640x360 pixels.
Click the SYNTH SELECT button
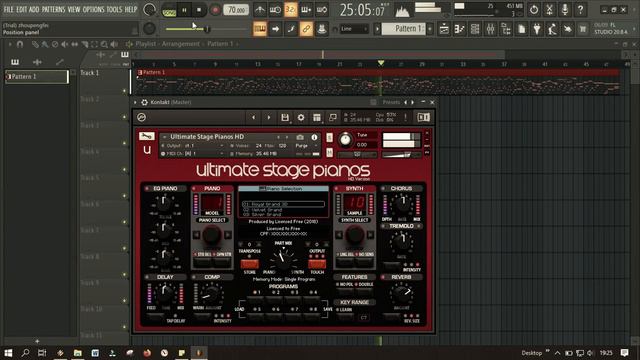click(x=354, y=220)
